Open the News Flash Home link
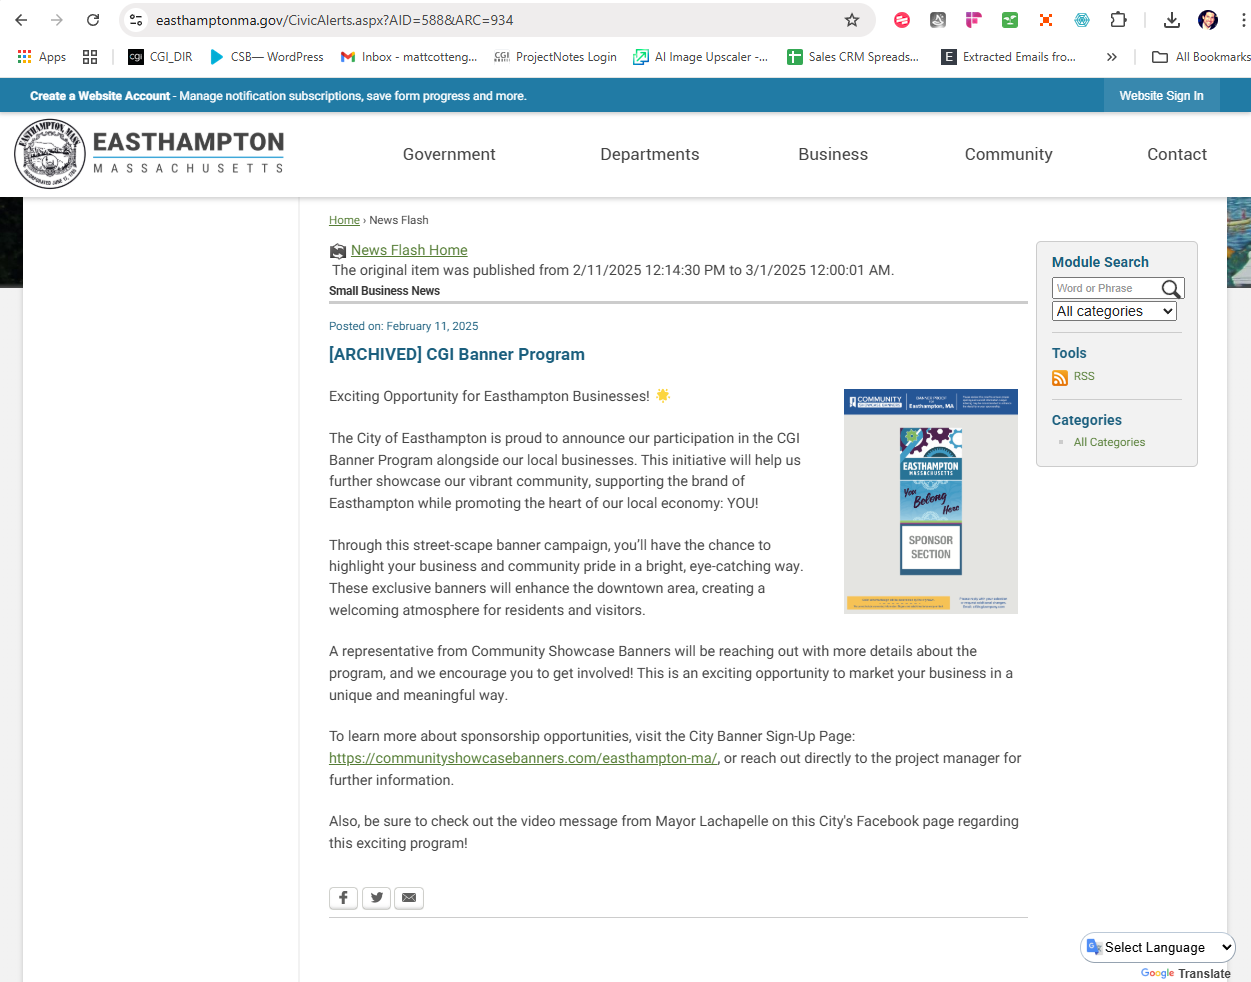1251x982 pixels. tap(409, 250)
